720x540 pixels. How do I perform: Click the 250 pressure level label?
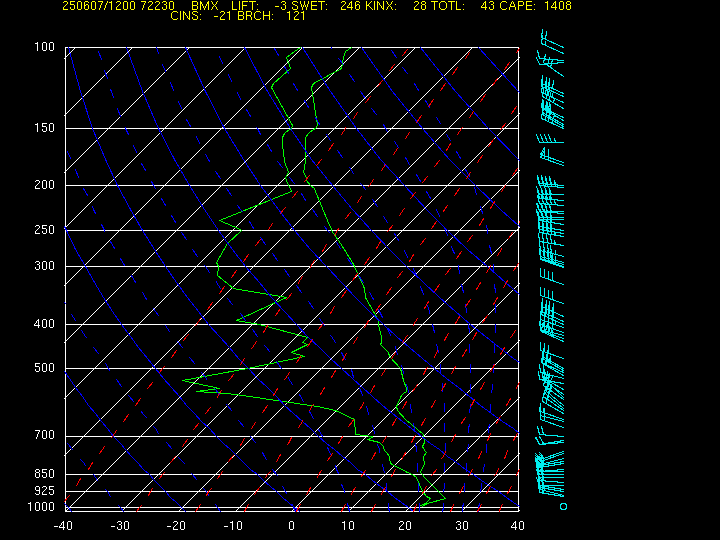click(x=45, y=229)
